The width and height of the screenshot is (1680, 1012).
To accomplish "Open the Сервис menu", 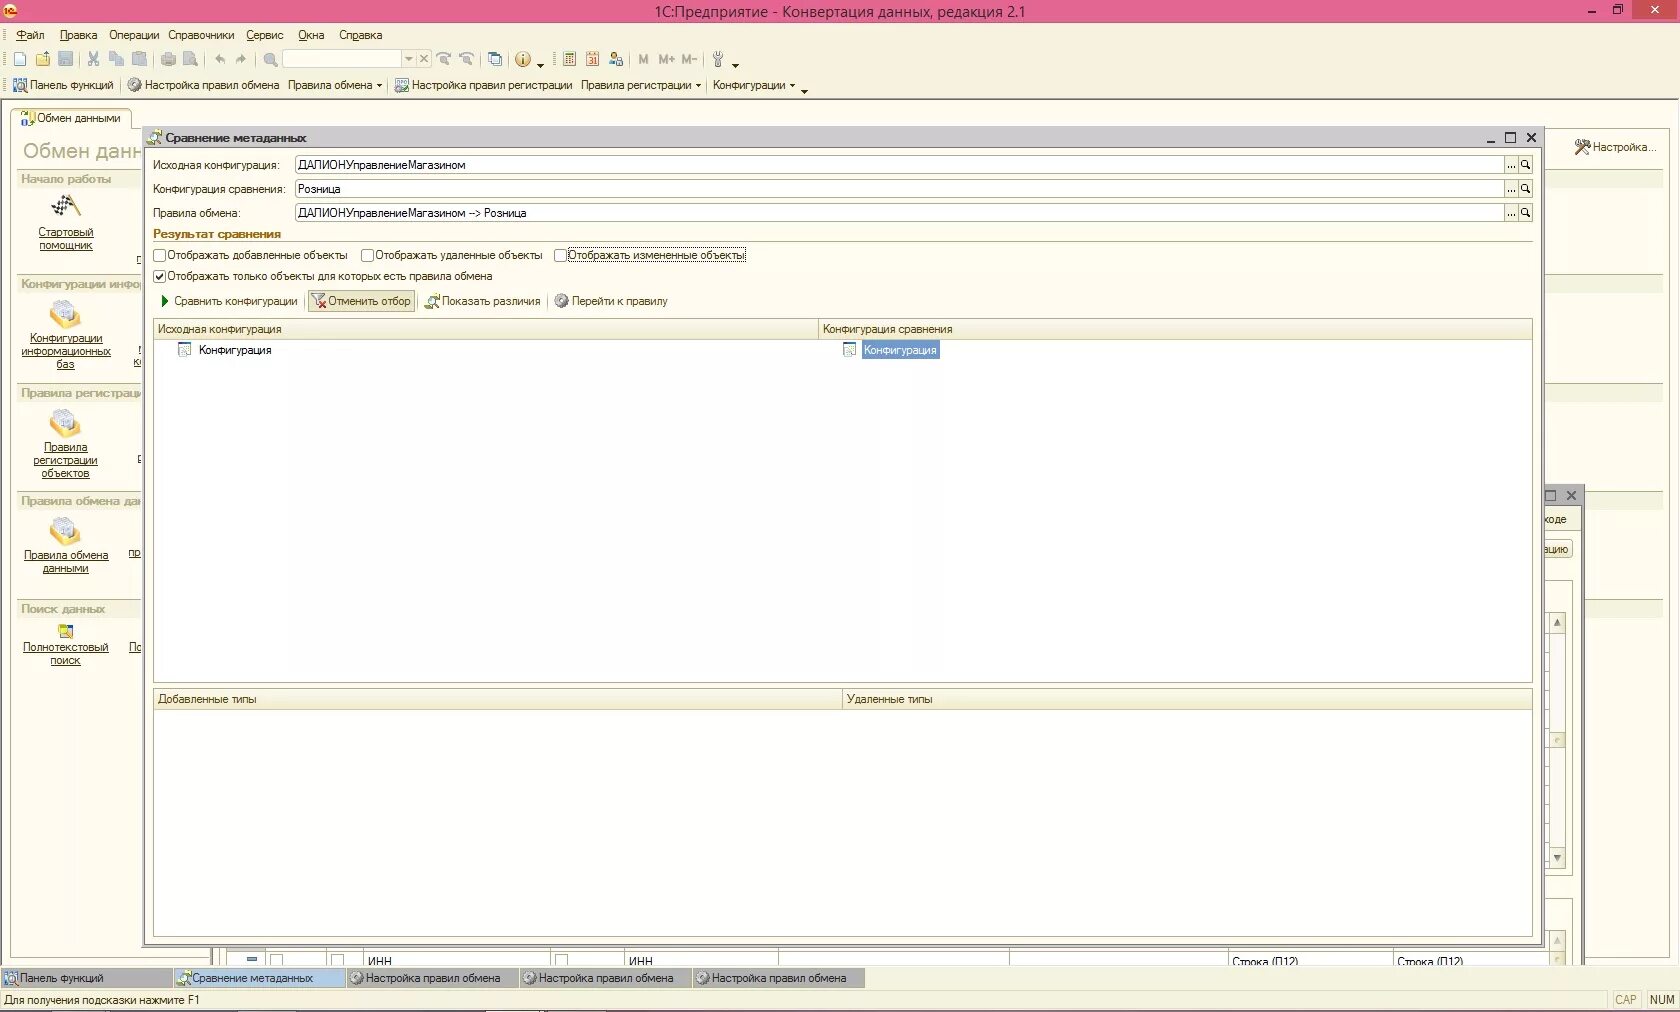I will (265, 35).
